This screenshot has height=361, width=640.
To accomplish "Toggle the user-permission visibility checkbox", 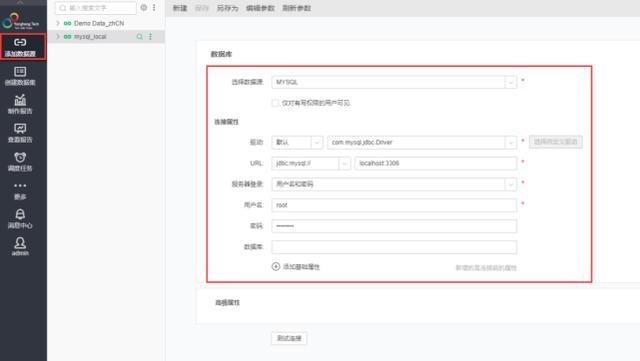I will (x=276, y=103).
